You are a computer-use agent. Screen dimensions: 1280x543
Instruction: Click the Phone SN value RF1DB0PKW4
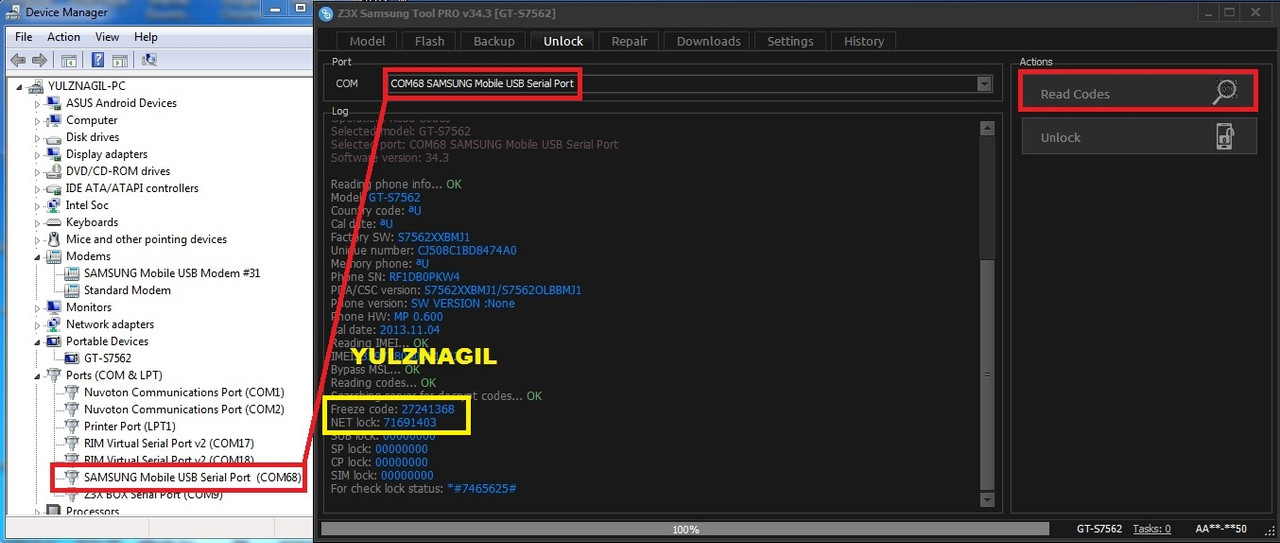tap(424, 277)
